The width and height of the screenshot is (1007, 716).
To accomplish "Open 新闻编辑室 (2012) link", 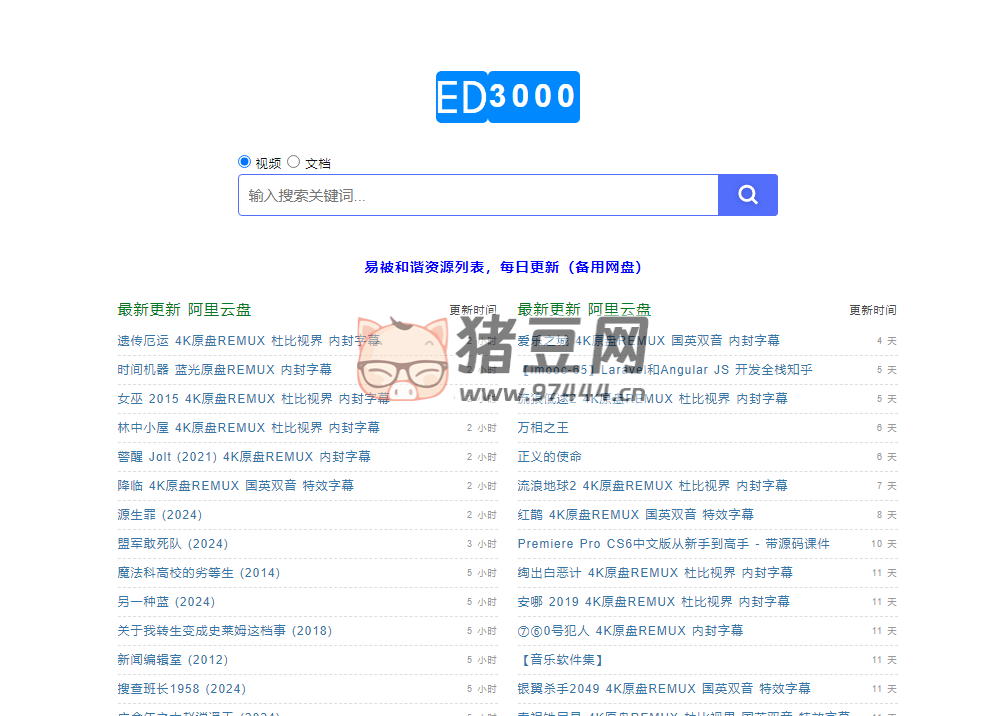I will tap(173, 659).
